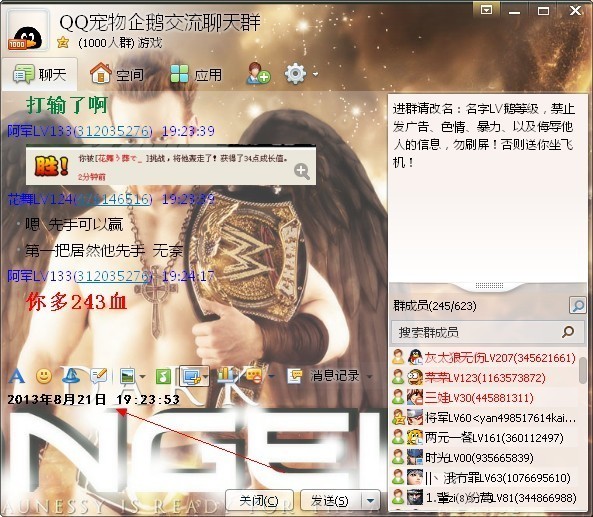Open the 消息记录 message history
Image resolution: width=593 pixels, height=517 pixels.
click(335, 376)
